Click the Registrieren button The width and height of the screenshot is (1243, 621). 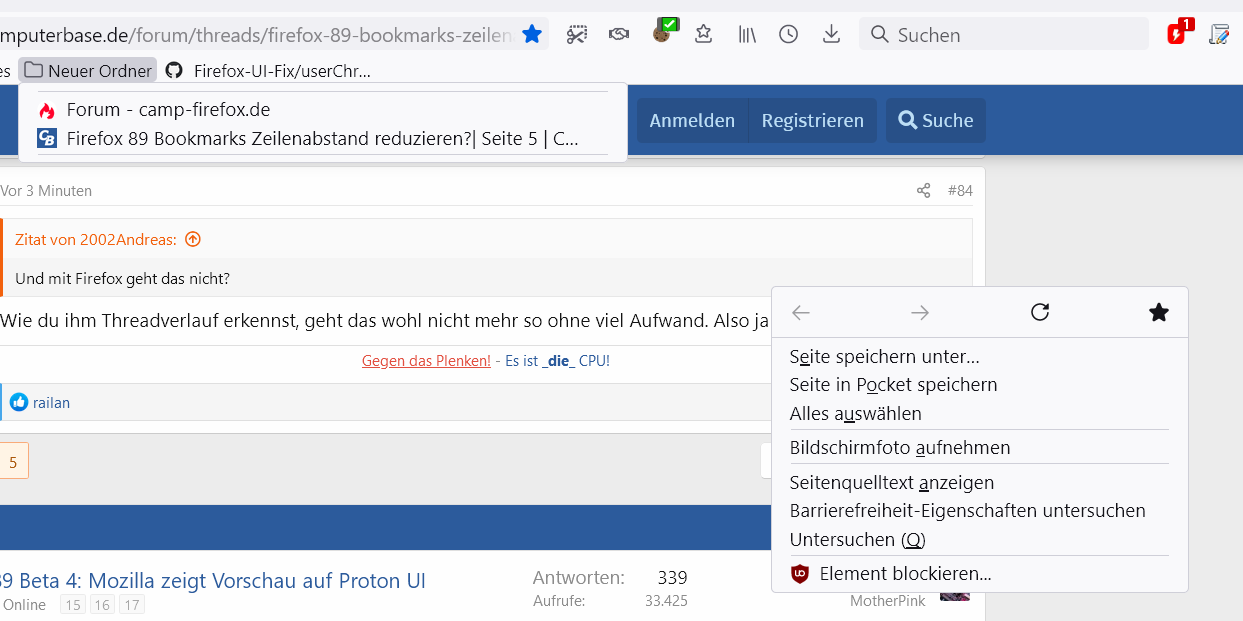pos(812,121)
